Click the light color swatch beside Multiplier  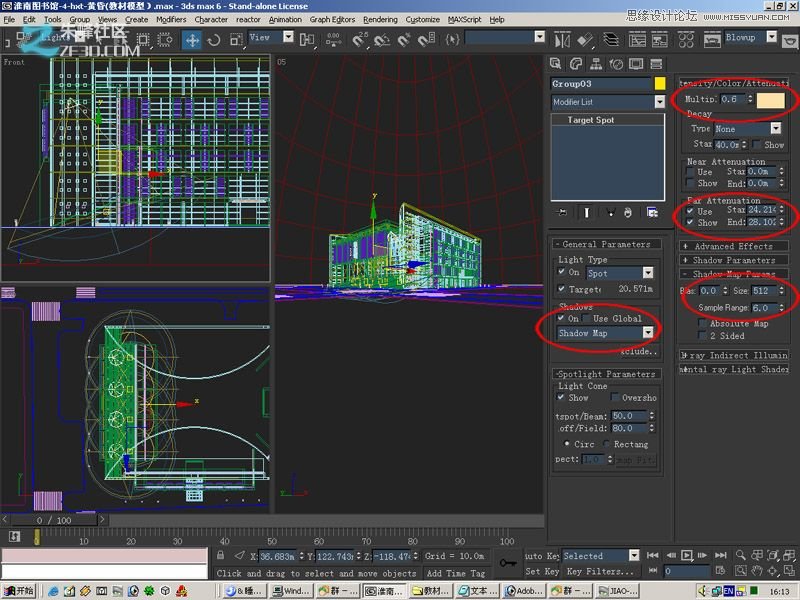pyautogui.click(x=770, y=100)
